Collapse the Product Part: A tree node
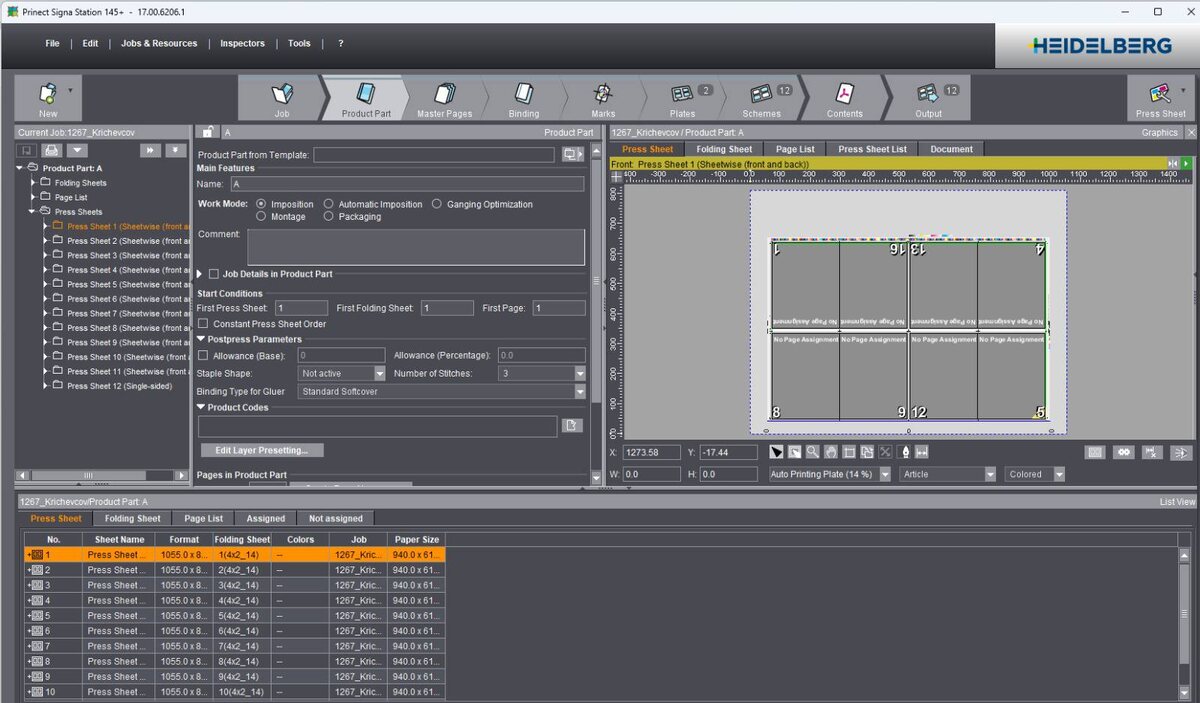1200x703 pixels. click(21, 168)
